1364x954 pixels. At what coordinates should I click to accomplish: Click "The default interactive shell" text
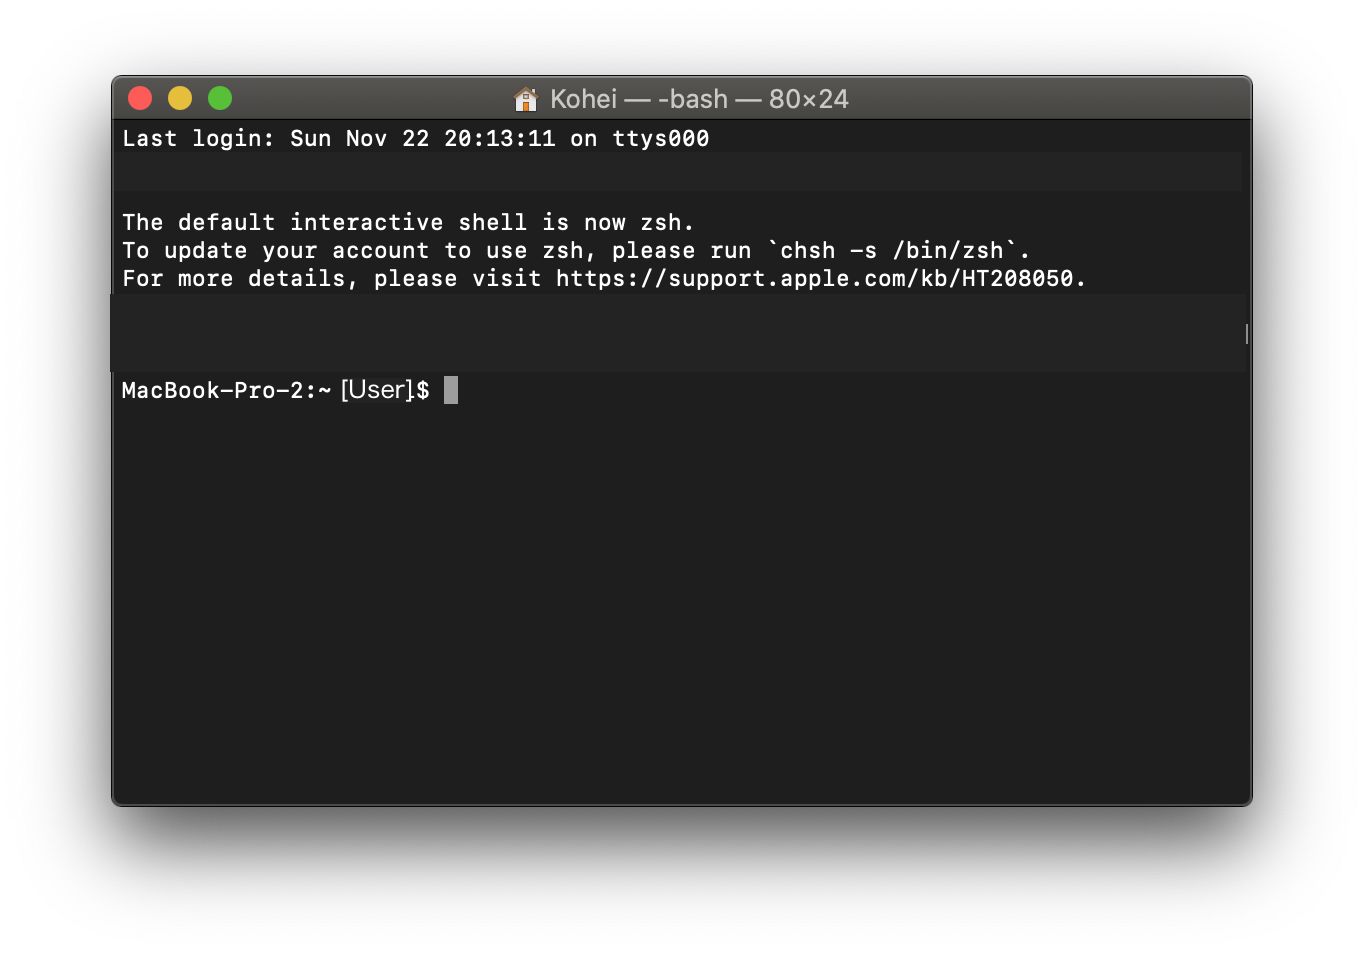[282, 223]
